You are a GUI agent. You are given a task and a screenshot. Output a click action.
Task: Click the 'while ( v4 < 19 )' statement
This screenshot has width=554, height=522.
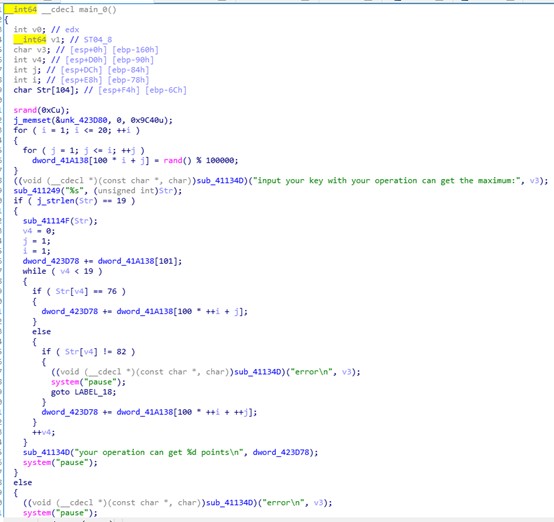click(x=63, y=271)
